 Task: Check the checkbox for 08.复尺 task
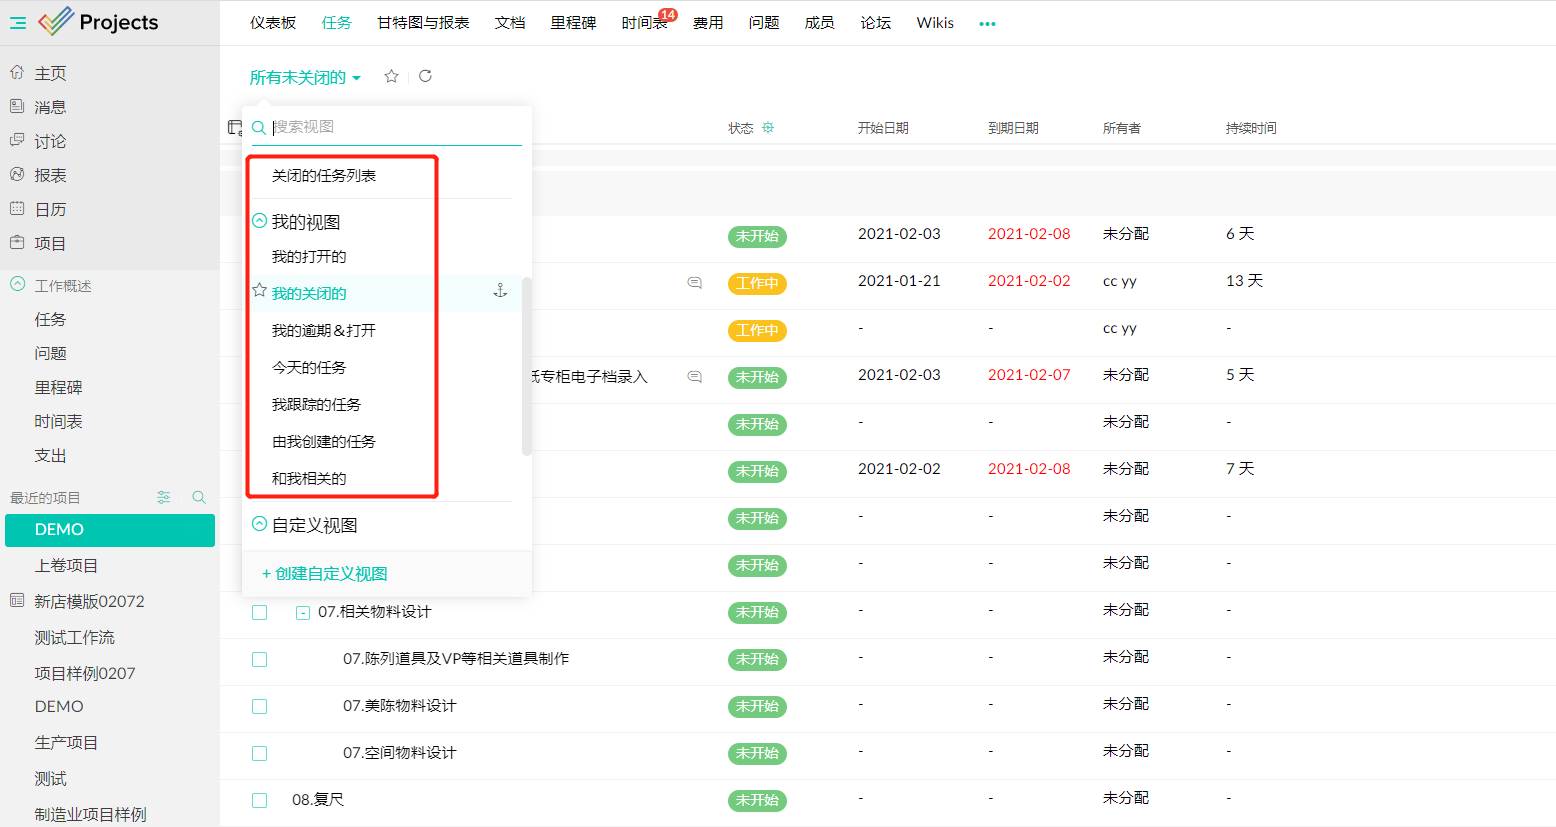point(259,800)
